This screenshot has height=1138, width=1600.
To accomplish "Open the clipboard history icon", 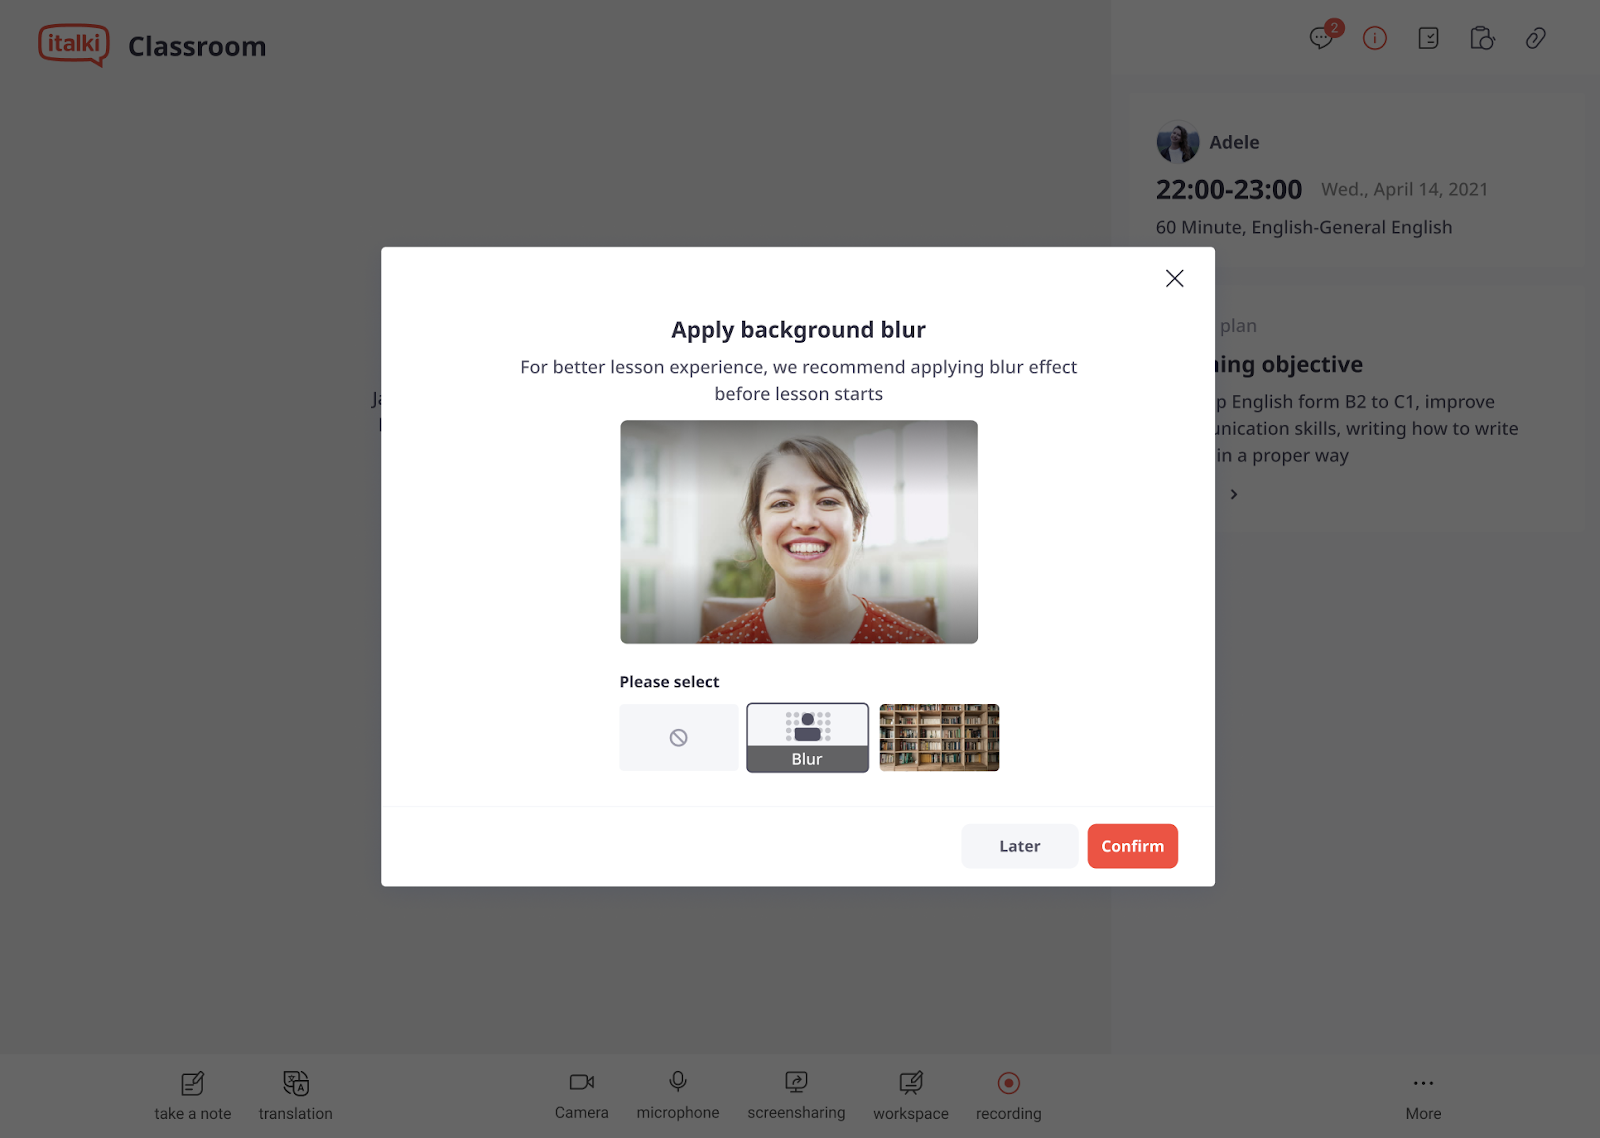I will click(1482, 38).
